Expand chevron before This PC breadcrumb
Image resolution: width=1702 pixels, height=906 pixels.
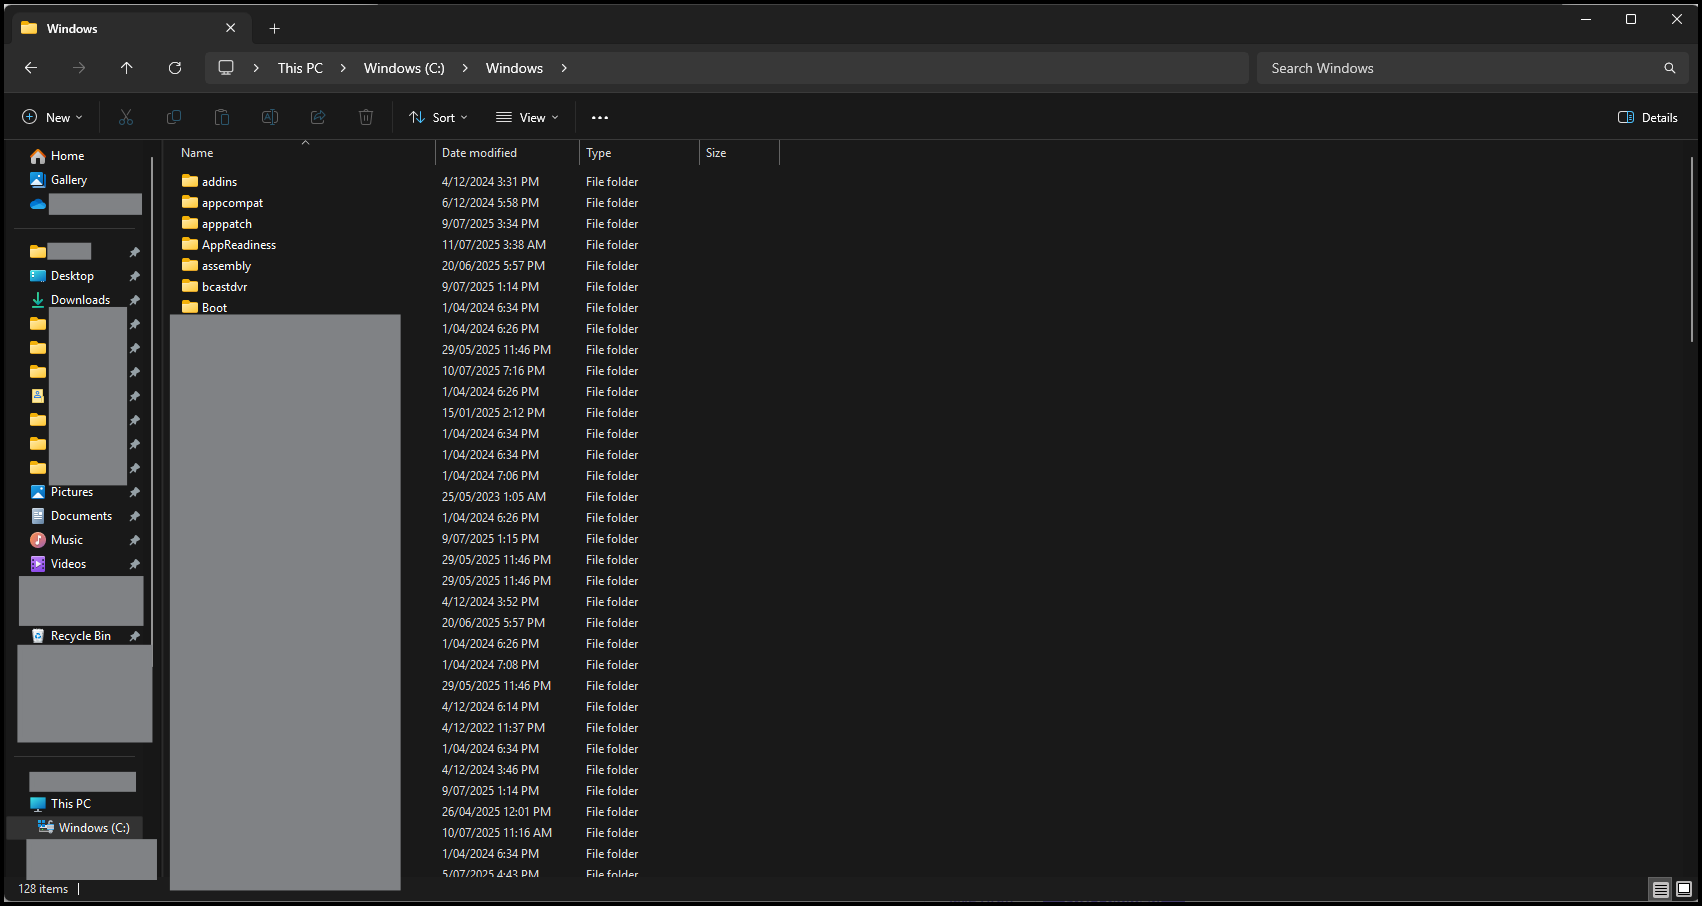[x=256, y=68]
